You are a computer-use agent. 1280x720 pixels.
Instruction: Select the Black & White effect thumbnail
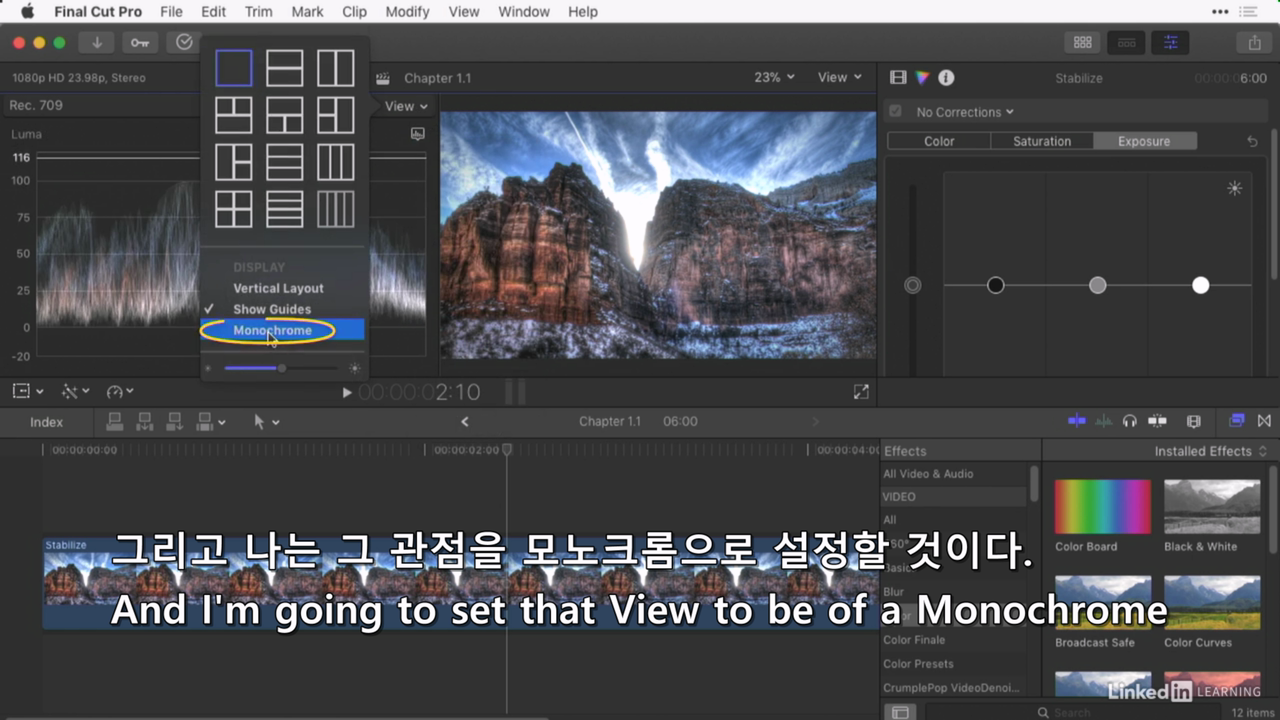(1212, 507)
